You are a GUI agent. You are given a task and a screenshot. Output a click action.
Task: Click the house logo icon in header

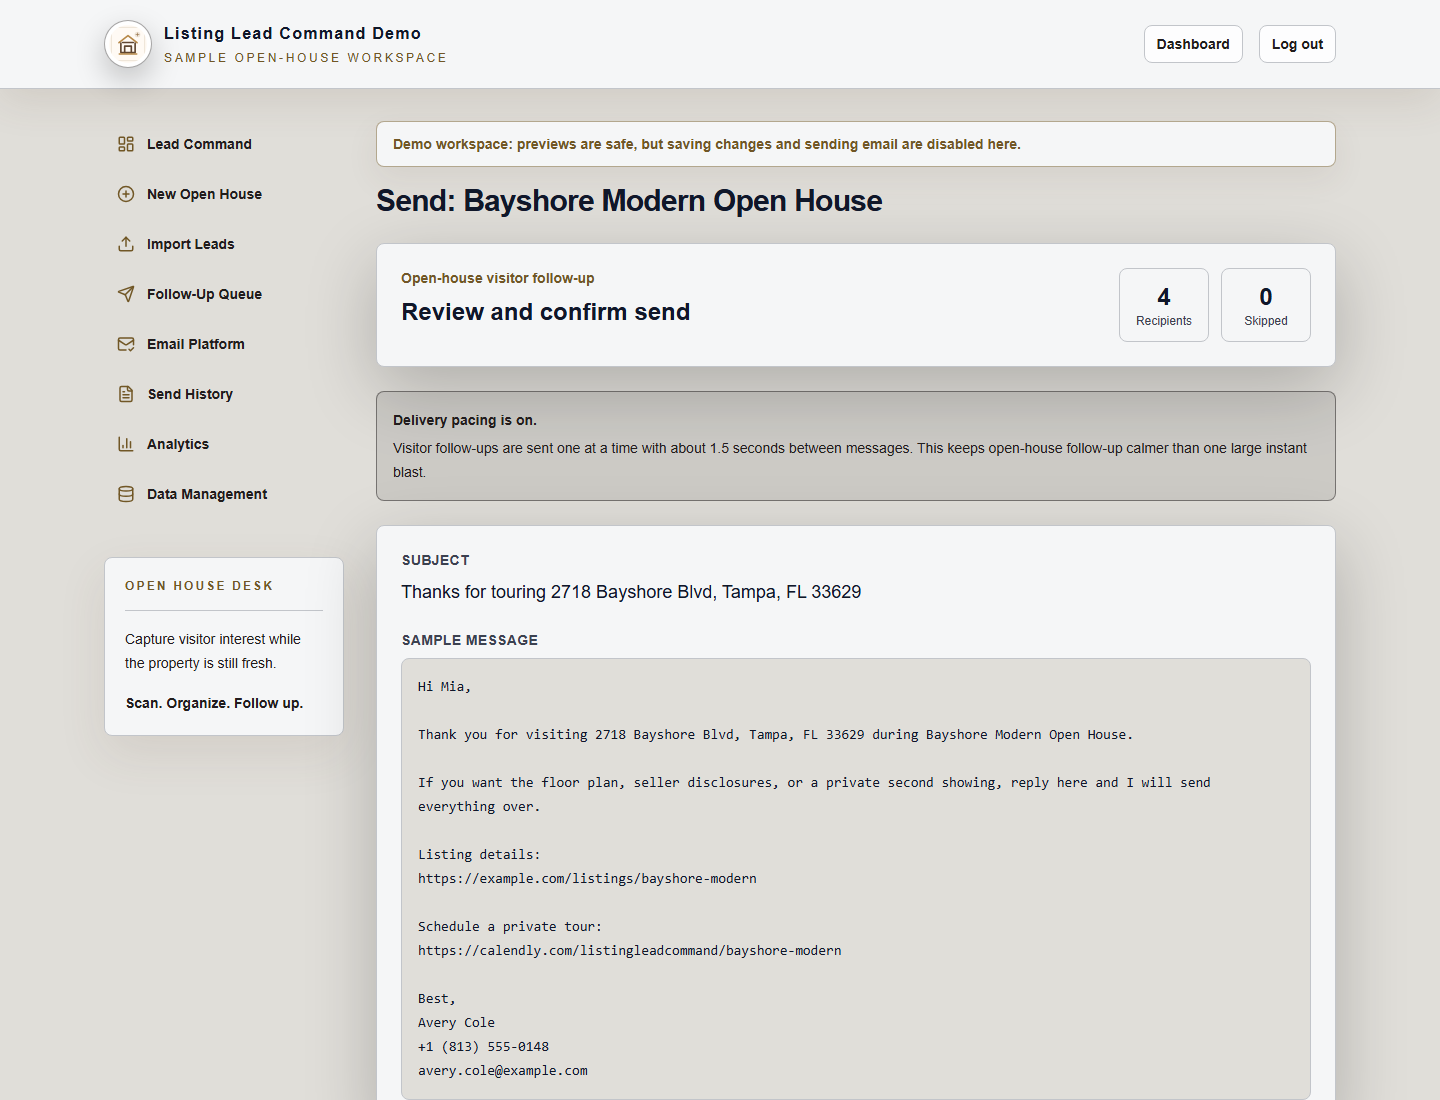tap(128, 44)
